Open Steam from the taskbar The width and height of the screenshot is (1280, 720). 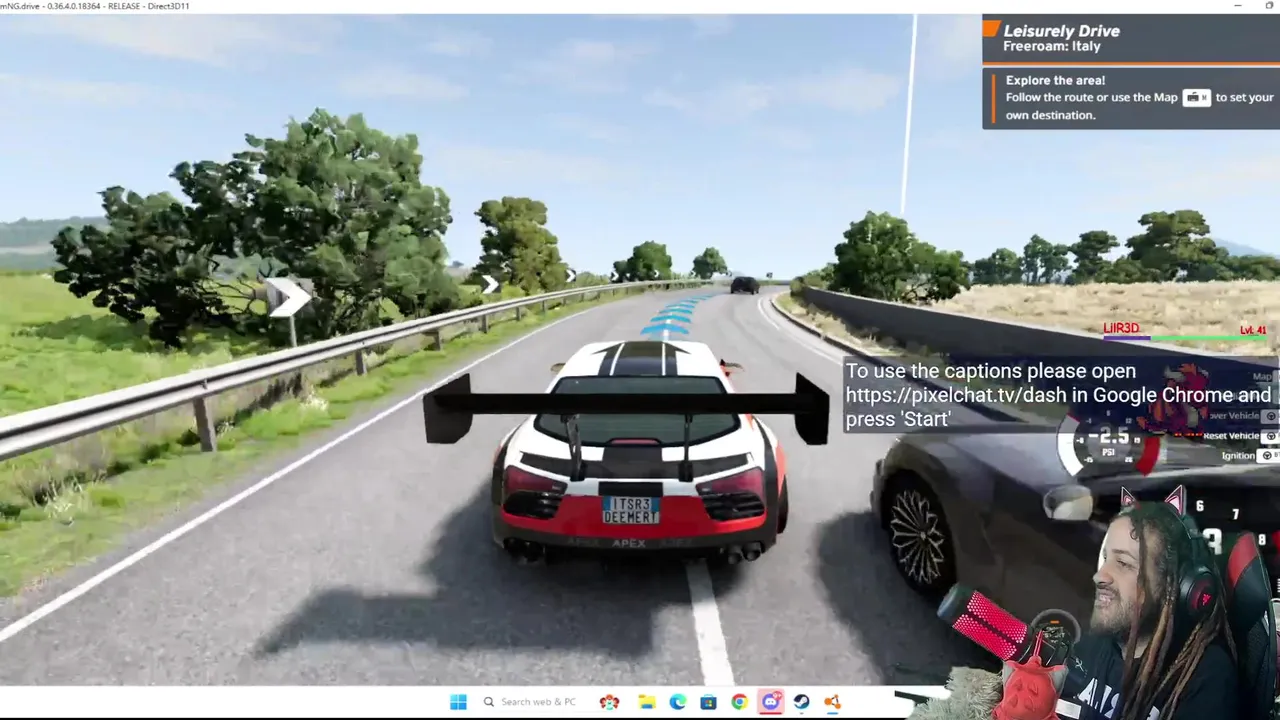[801, 702]
